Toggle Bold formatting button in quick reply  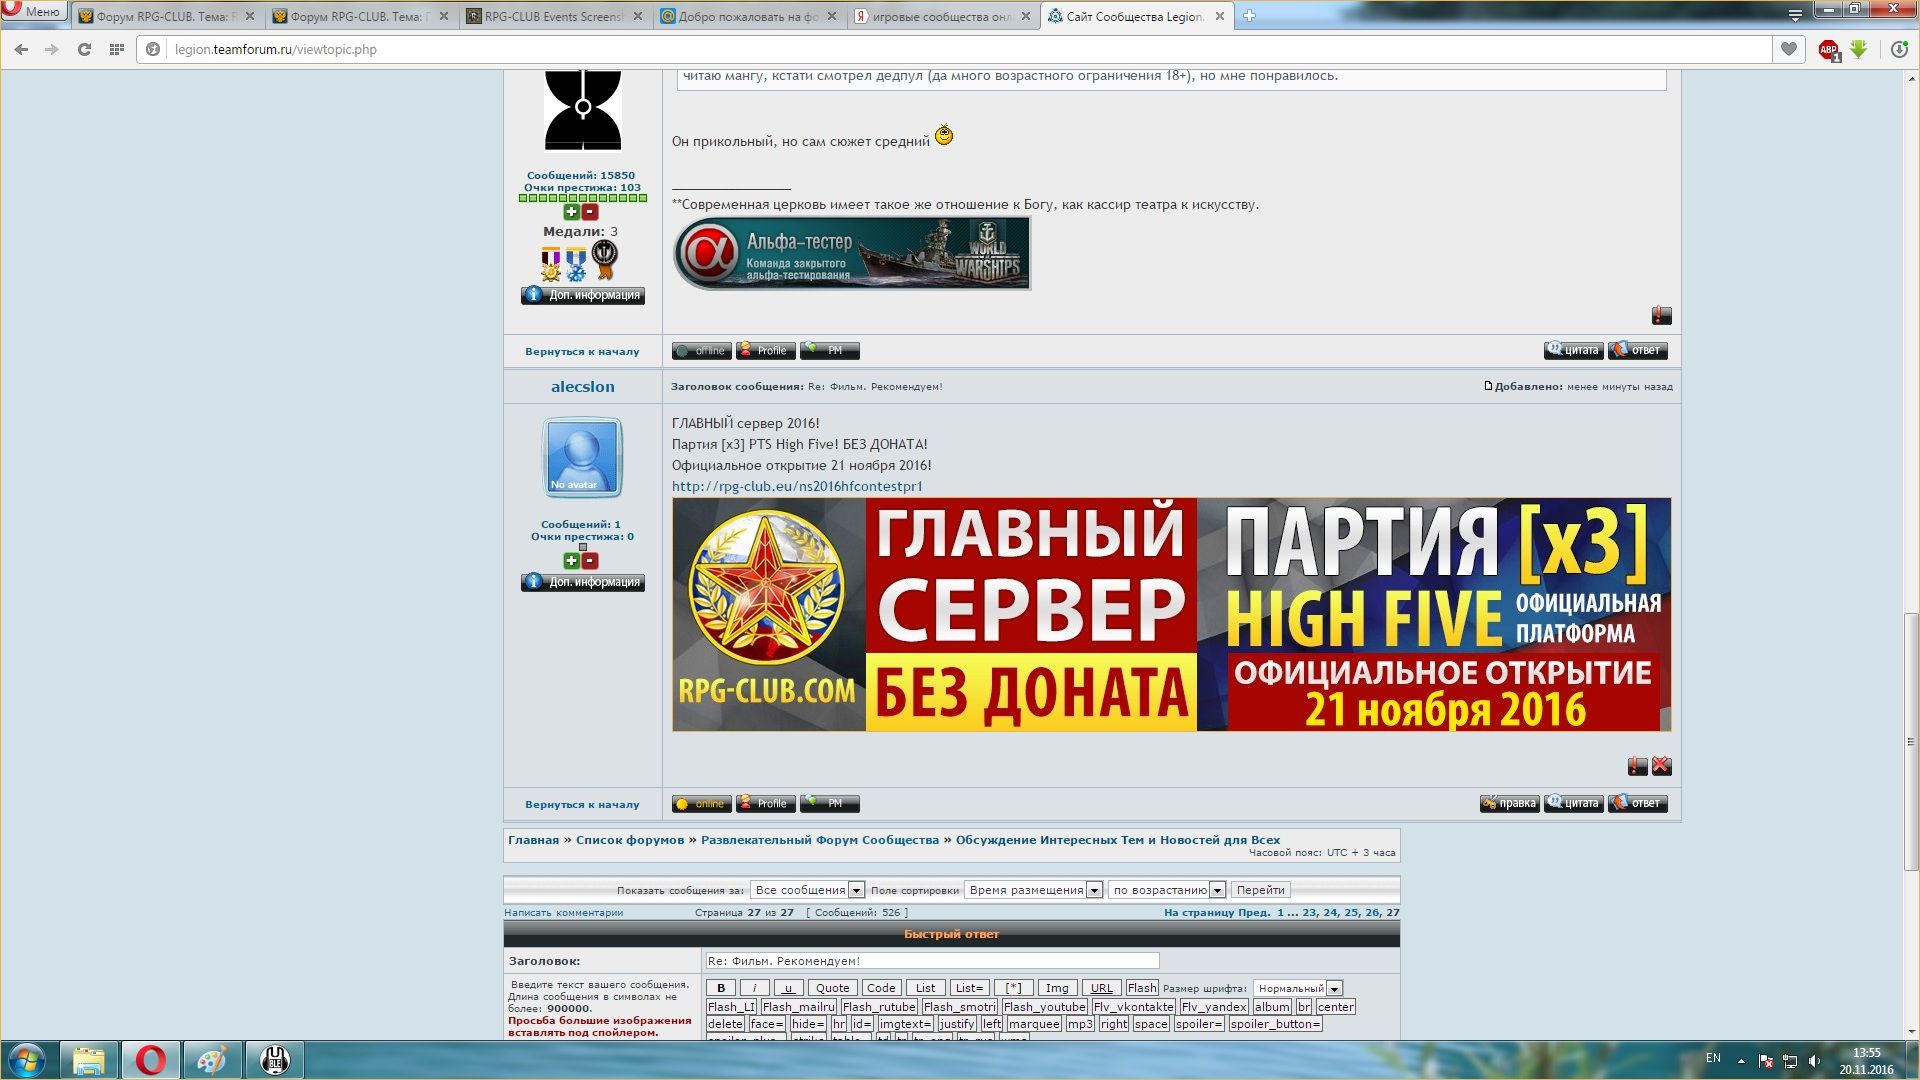(x=720, y=988)
